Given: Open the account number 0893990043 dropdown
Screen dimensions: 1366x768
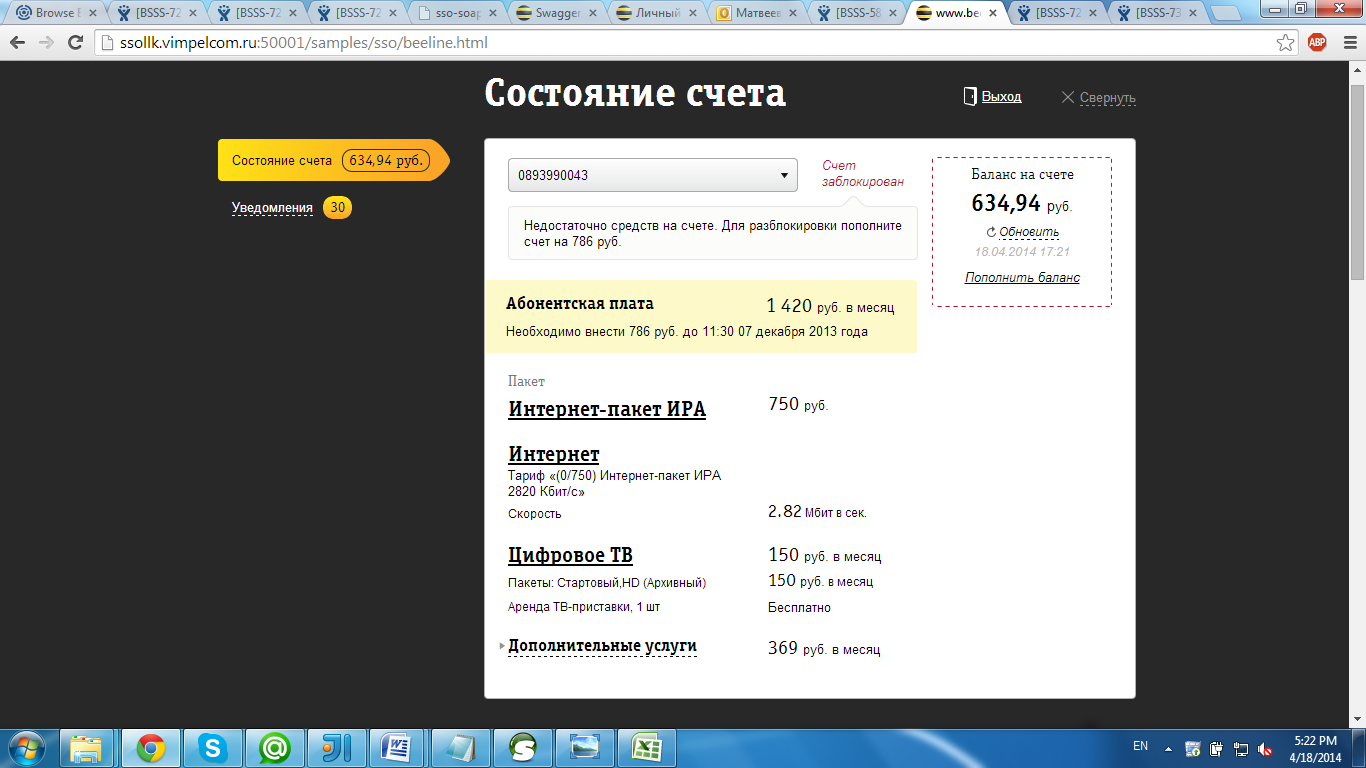Looking at the screenshot, I should click(653, 175).
